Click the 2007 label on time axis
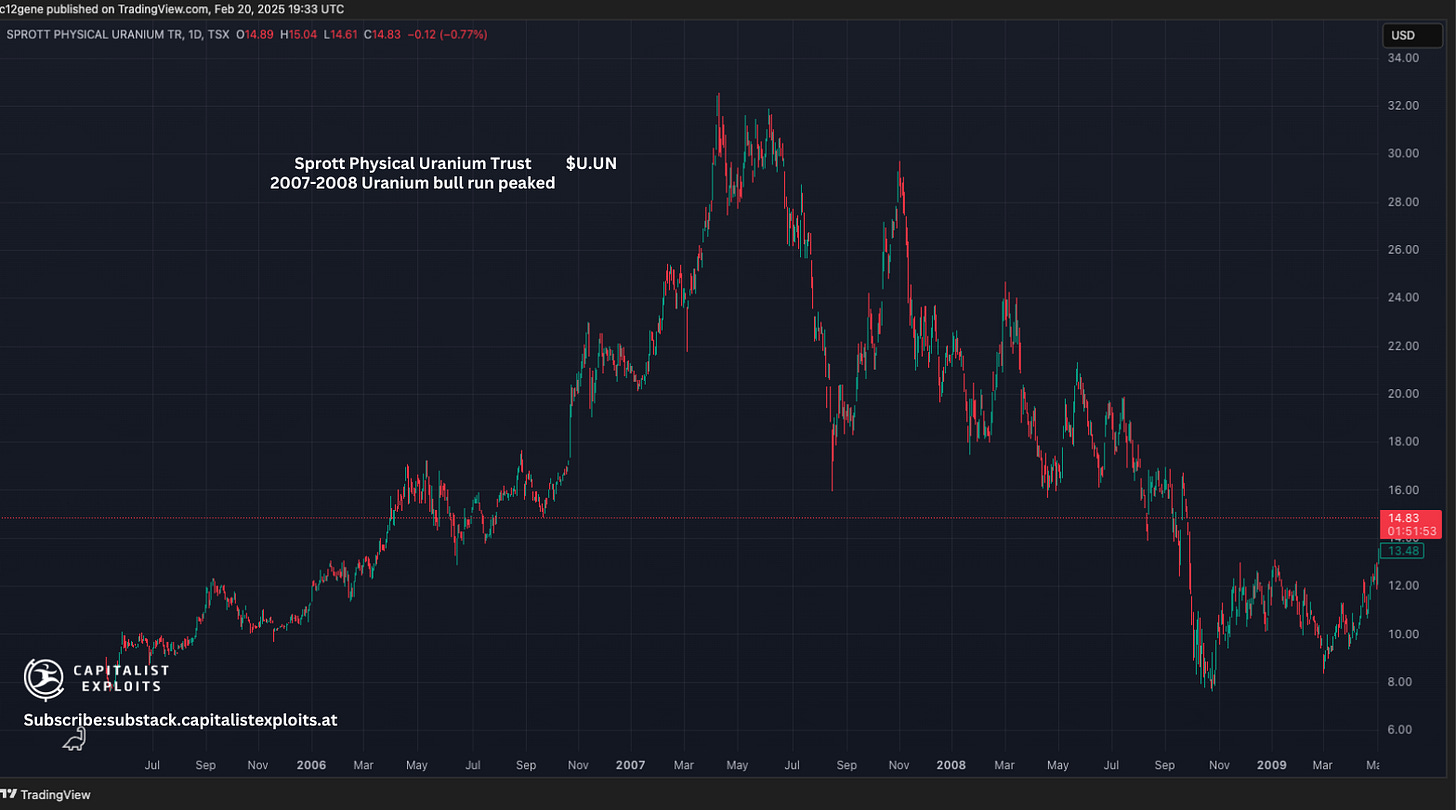1456x810 pixels. coord(630,766)
